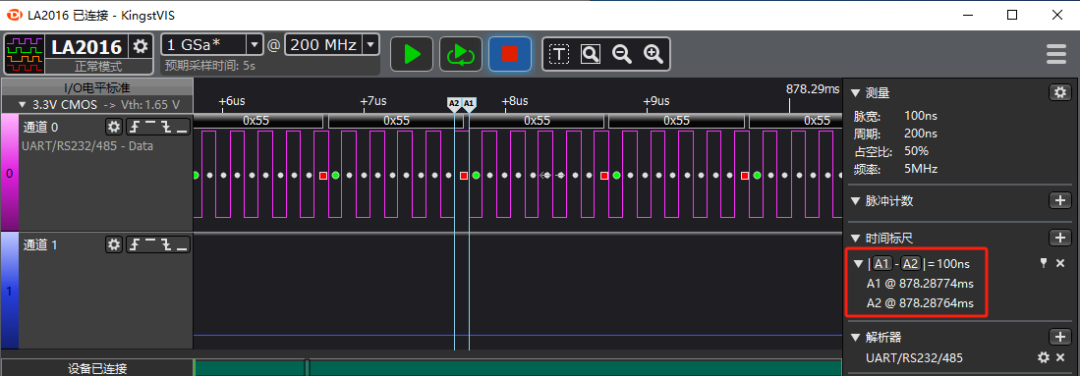
Task: Start repeated loop sampling
Action: pos(460,54)
